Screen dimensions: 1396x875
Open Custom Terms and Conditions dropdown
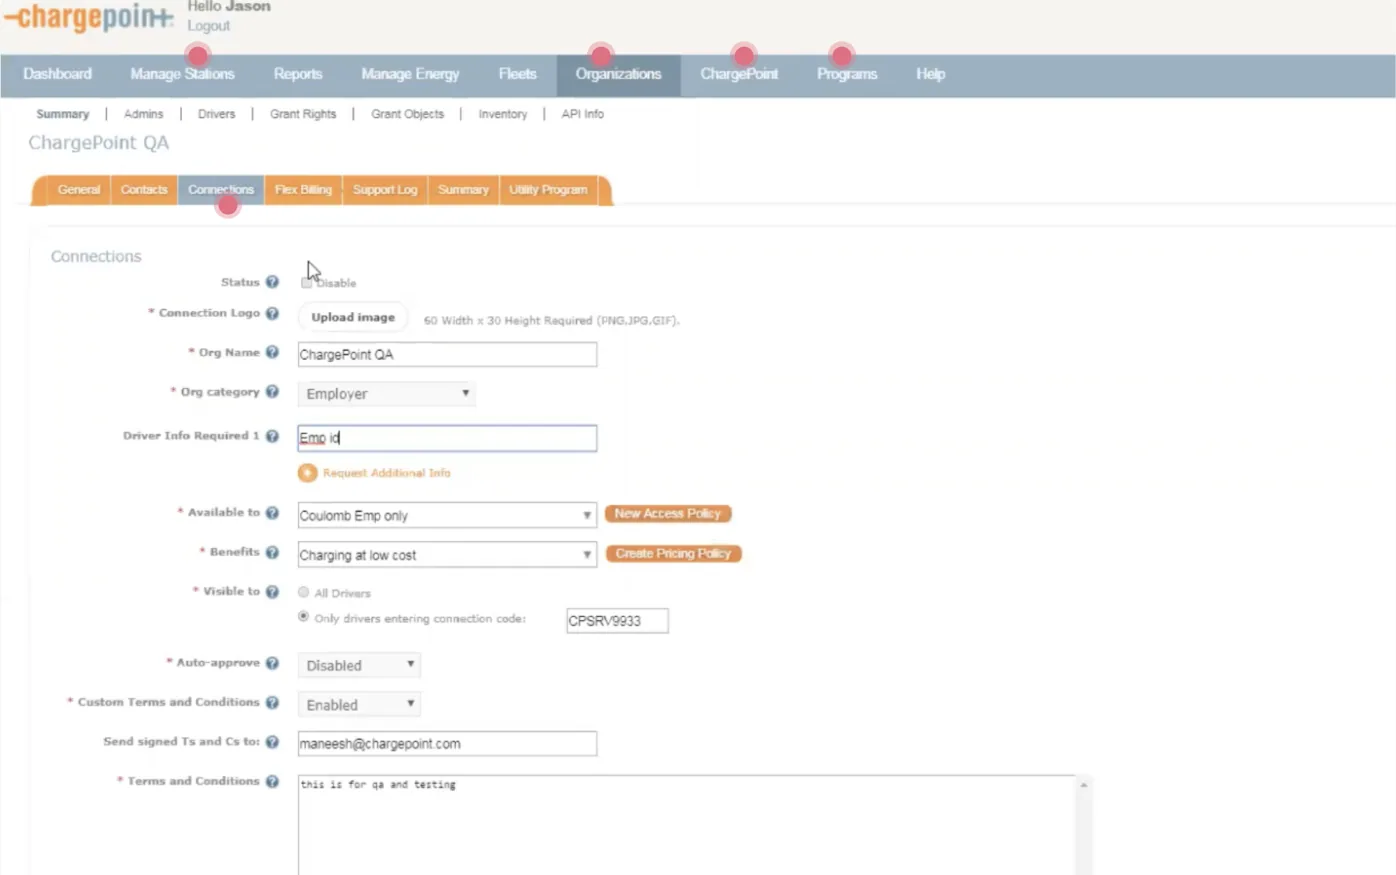359,705
